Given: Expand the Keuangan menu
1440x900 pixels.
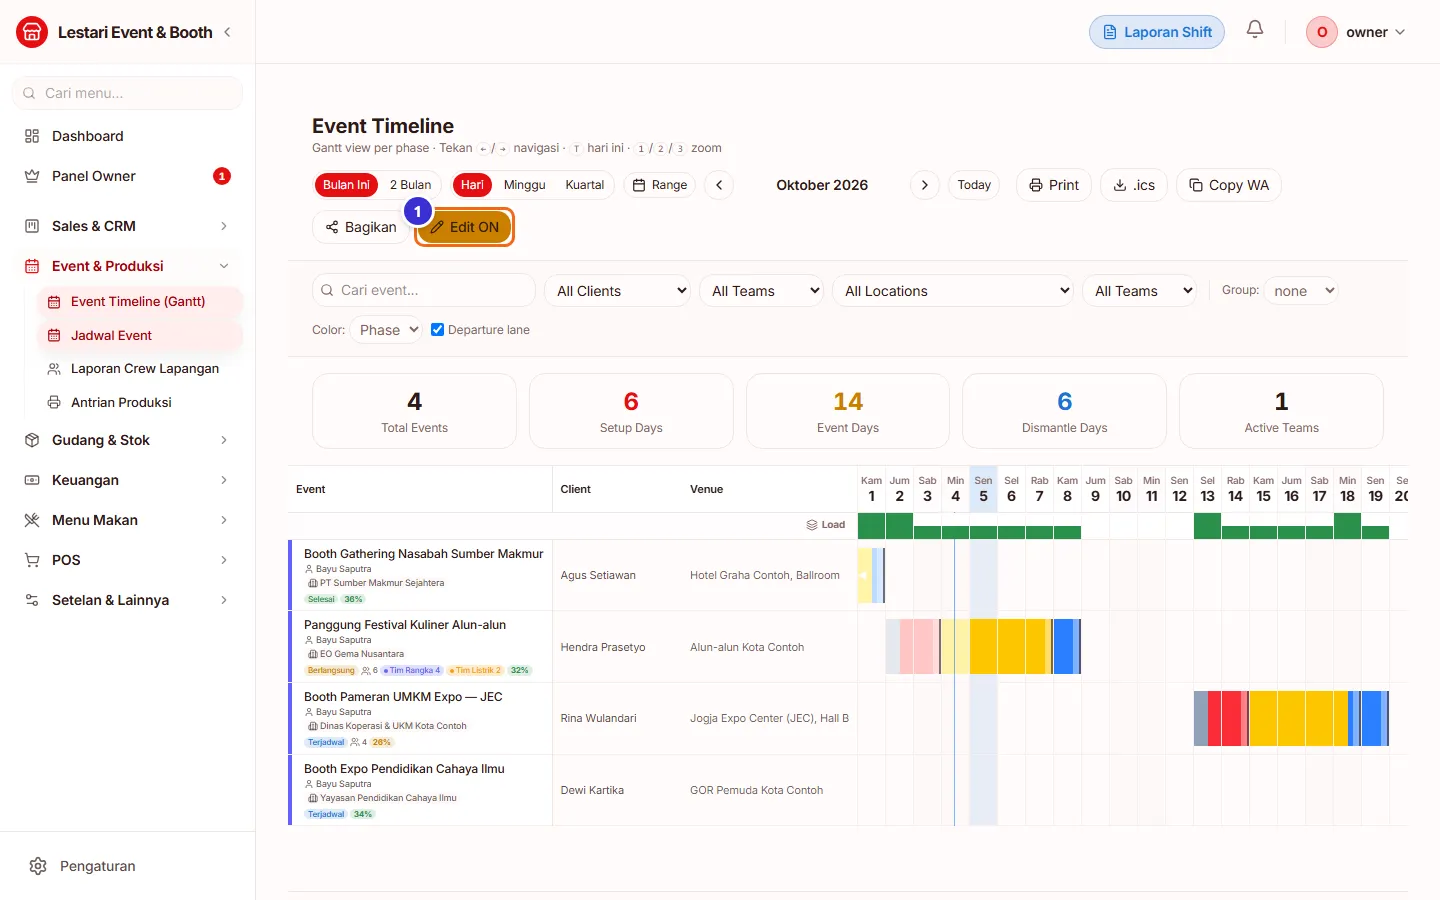Looking at the screenshot, I should 127,480.
